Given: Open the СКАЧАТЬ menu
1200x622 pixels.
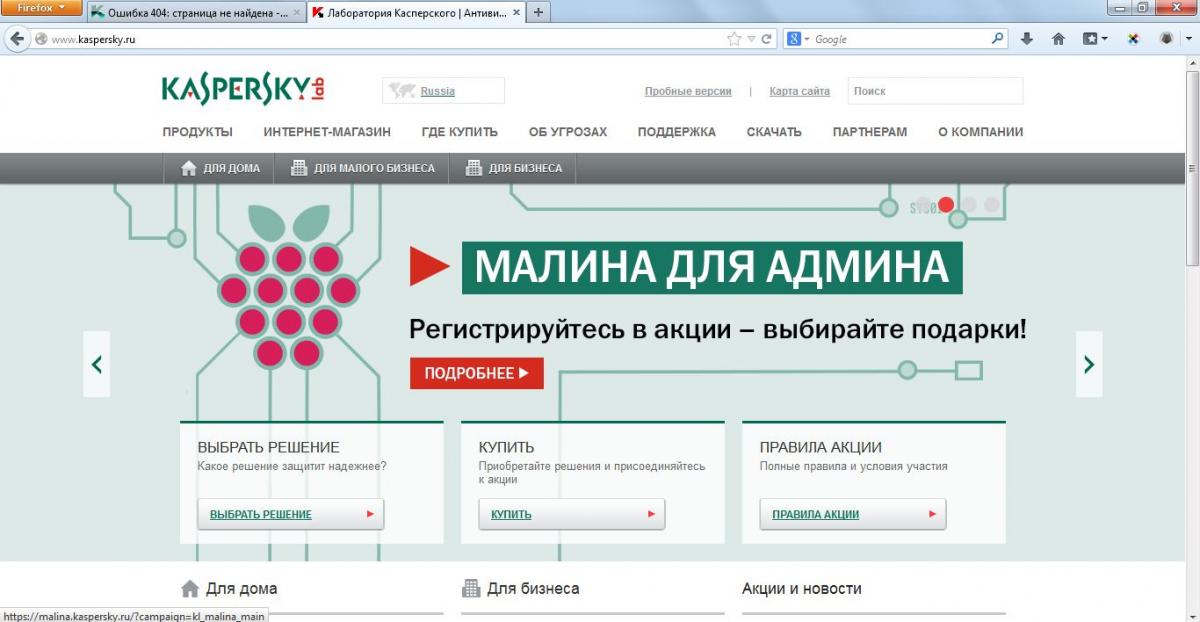Looking at the screenshot, I should (x=774, y=132).
